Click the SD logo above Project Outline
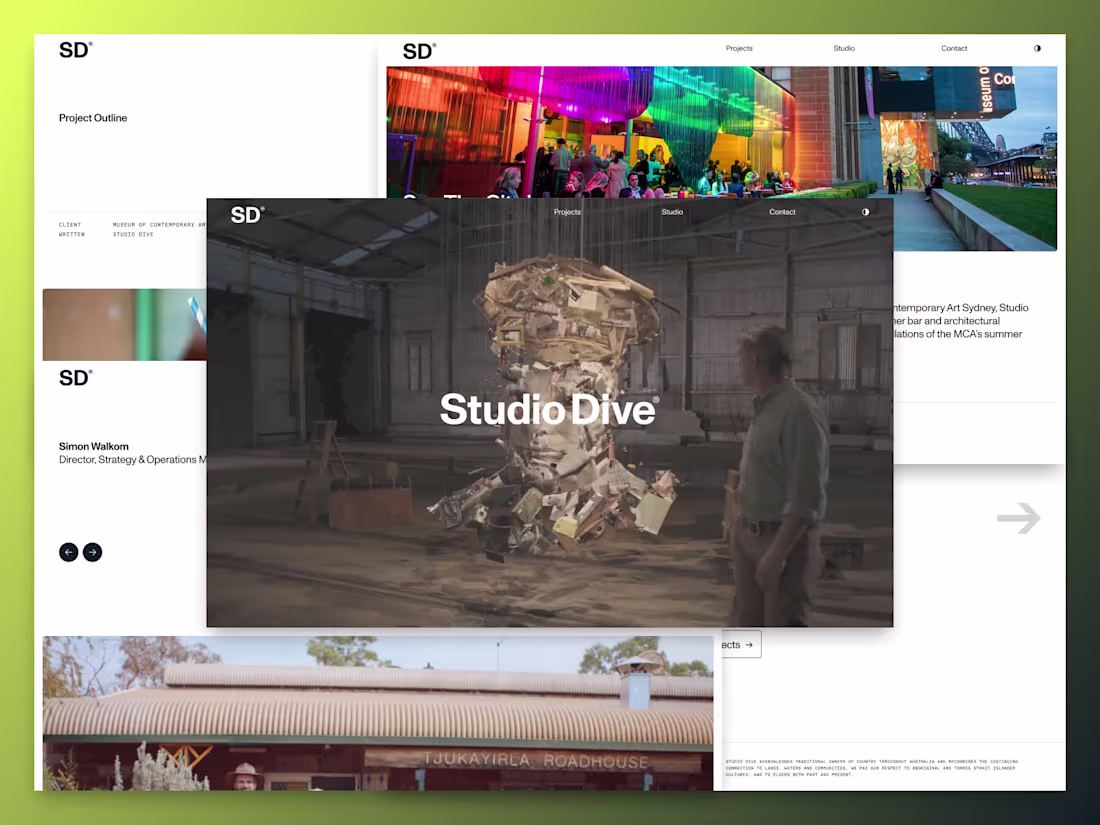The width and height of the screenshot is (1100, 825). [x=75, y=49]
